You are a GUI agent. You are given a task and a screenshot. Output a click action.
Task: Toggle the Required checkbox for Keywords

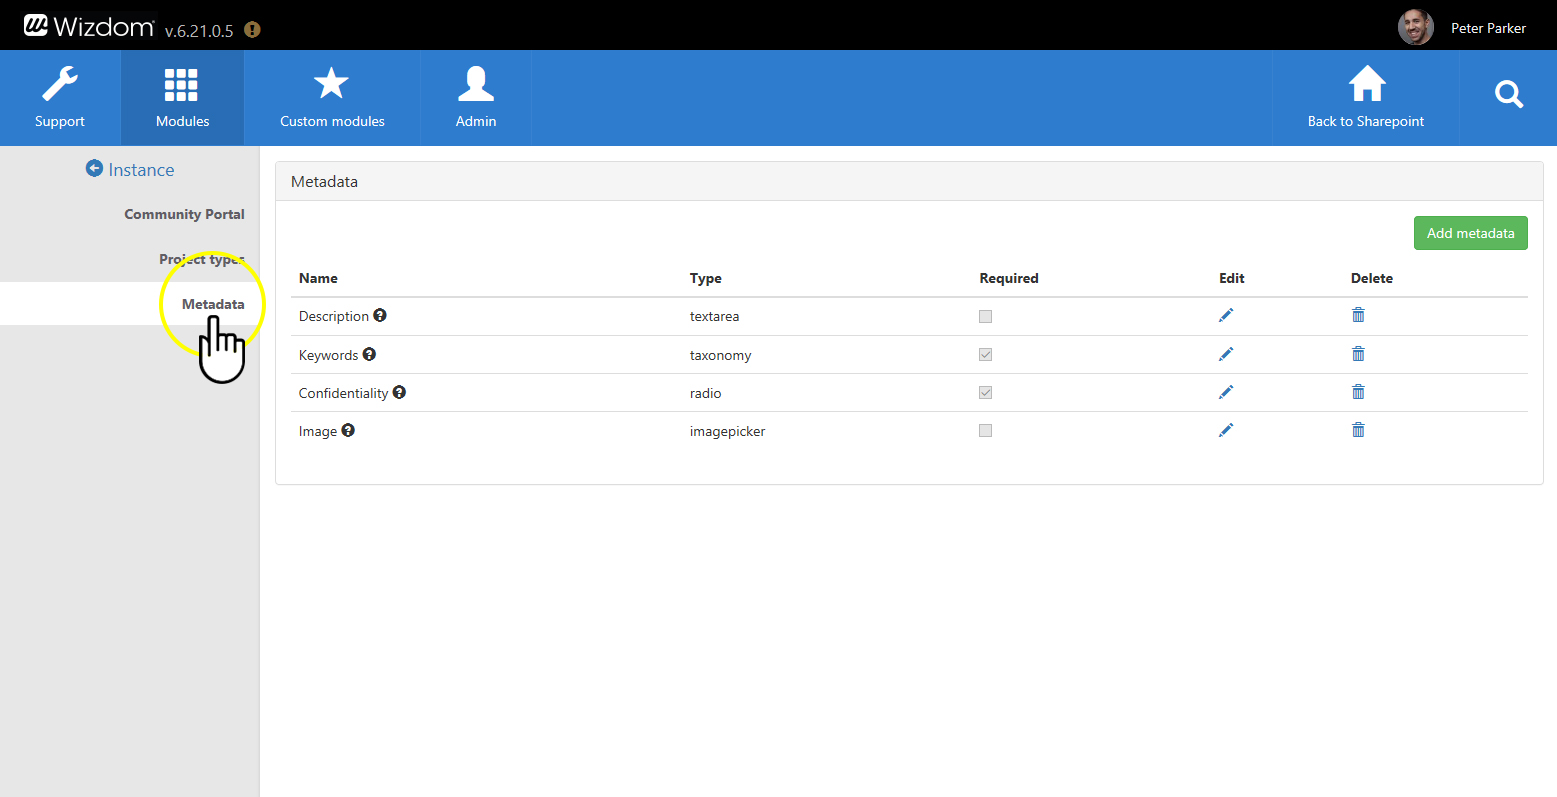click(985, 354)
